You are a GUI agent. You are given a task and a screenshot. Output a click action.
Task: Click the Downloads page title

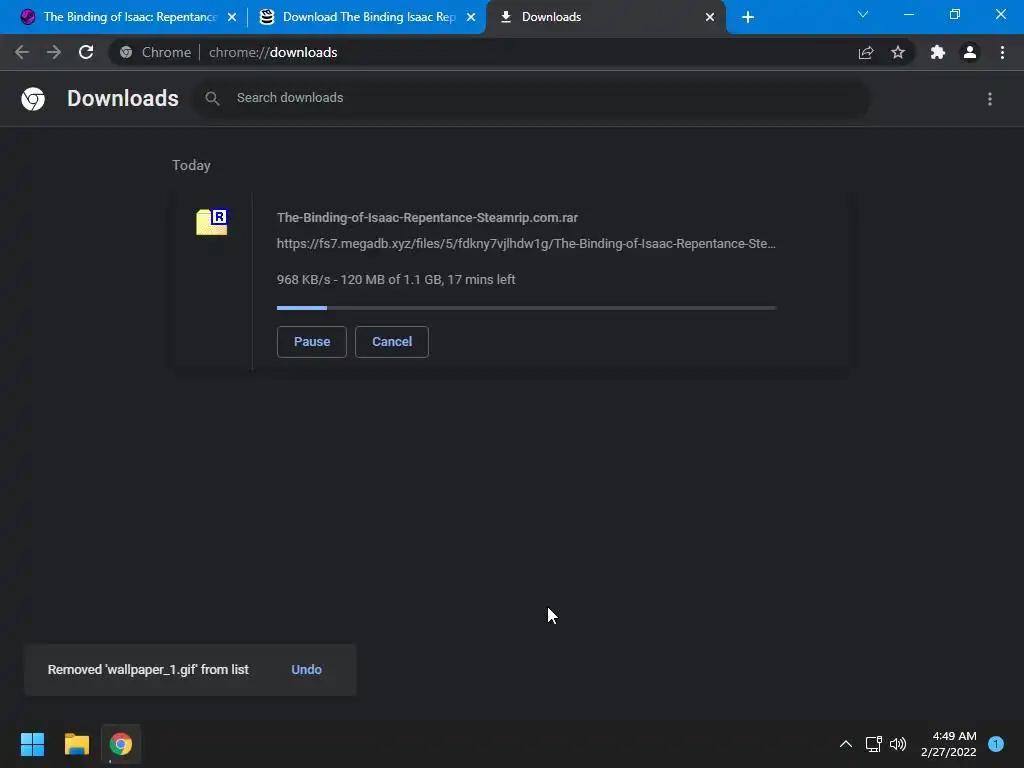pyautogui.click(x=123, y=99)
